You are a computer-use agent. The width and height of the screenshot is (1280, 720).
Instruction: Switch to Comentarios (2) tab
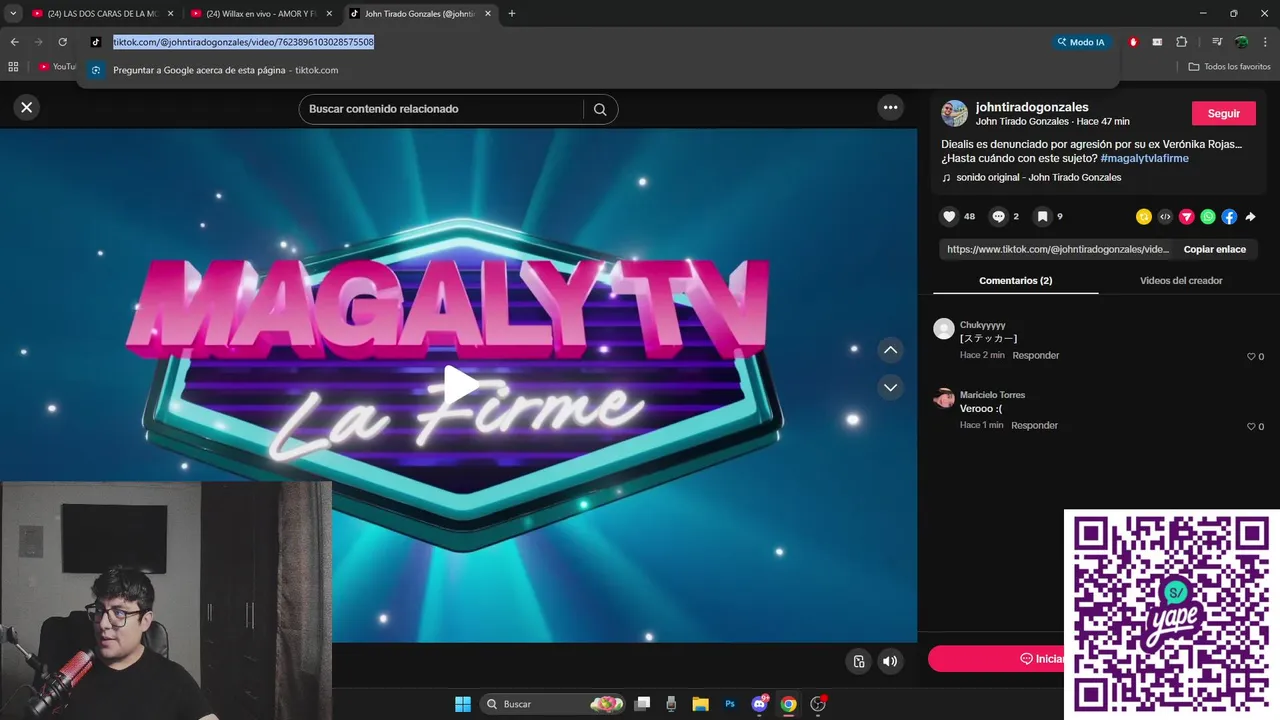(1015, 281)
